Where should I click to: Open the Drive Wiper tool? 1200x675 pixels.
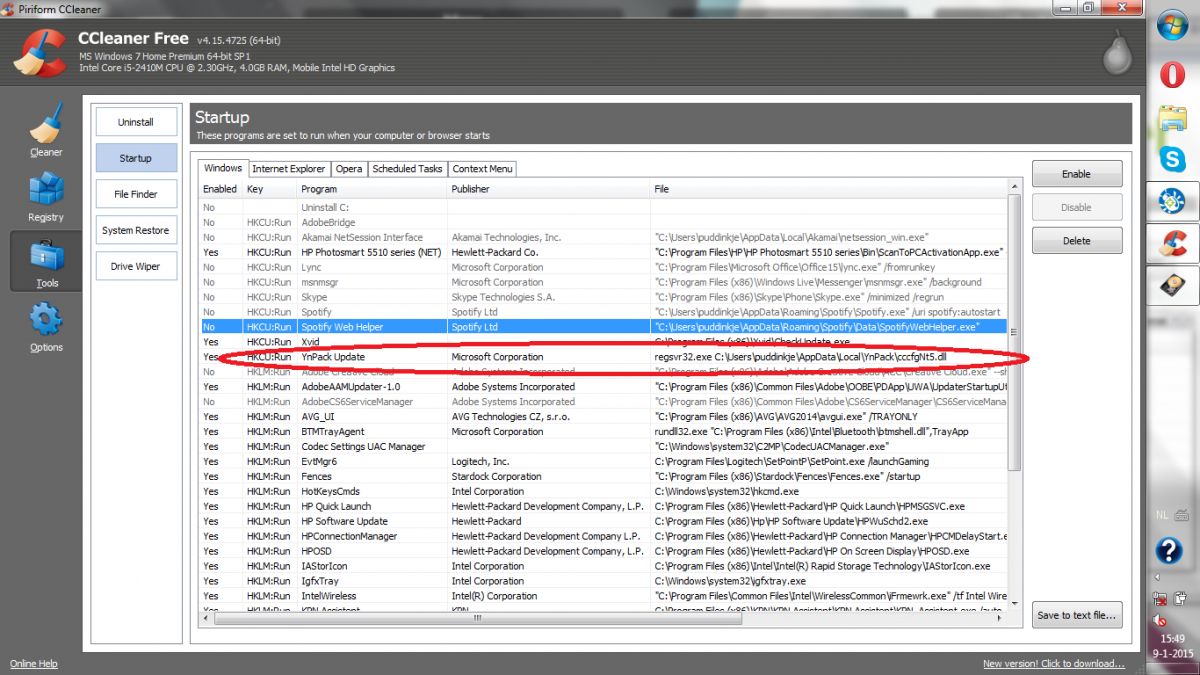tap(136, 266)
